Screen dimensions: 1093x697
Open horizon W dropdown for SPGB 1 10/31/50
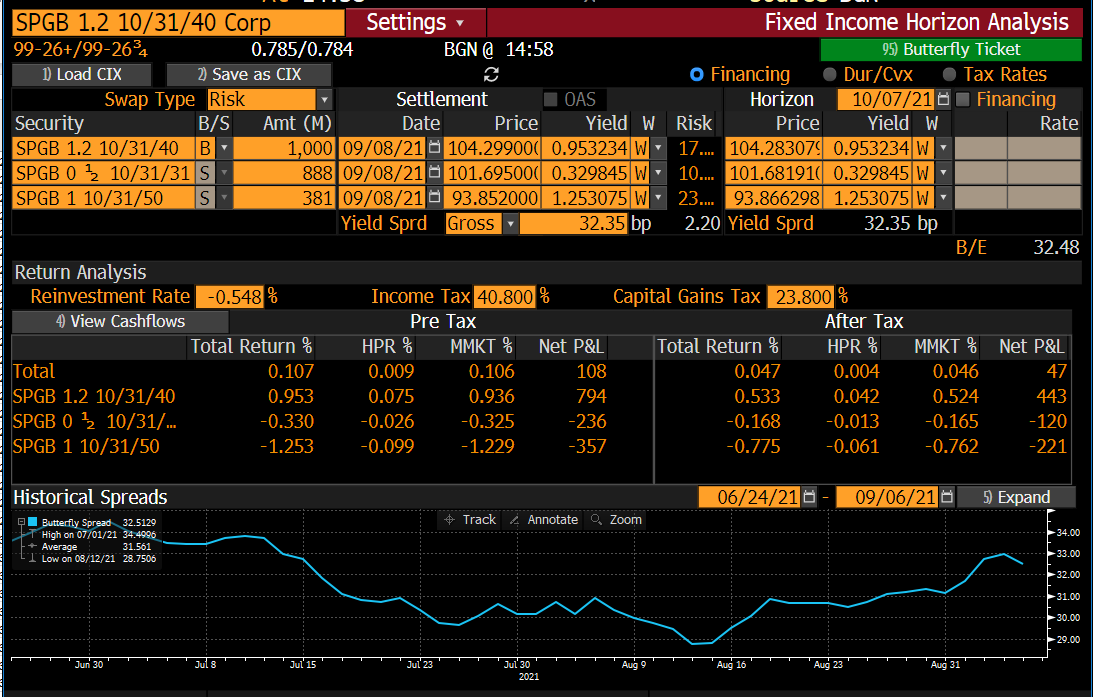[x=943, y=199]
